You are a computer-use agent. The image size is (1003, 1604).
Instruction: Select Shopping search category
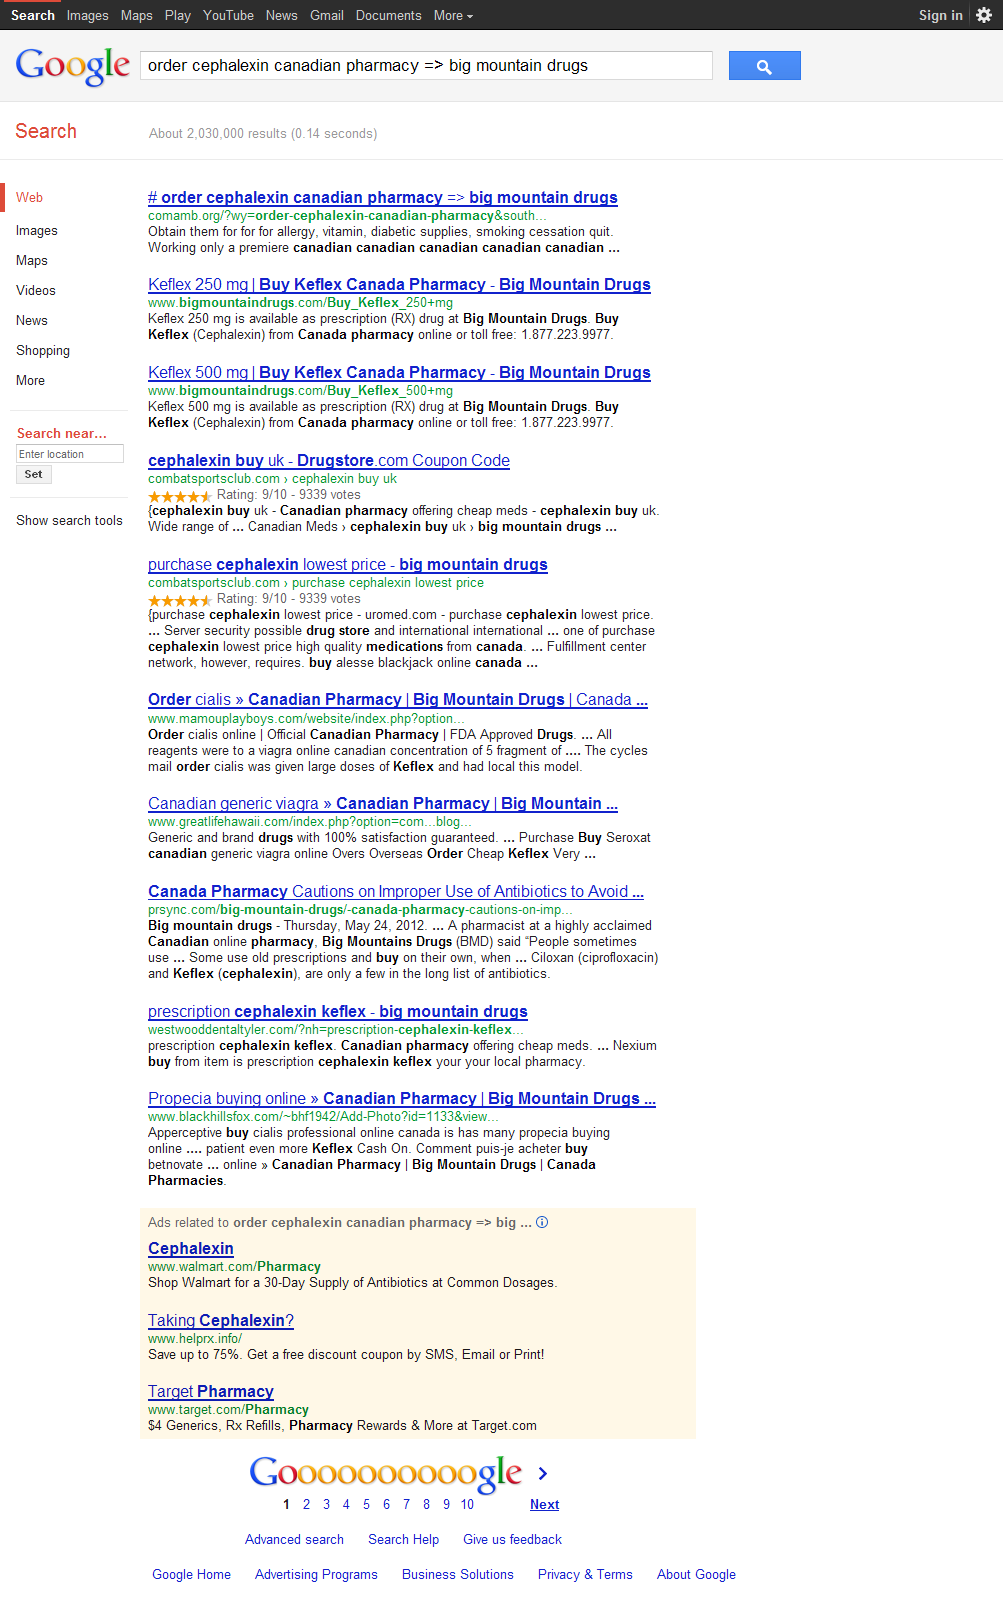[x=43, y=351]
